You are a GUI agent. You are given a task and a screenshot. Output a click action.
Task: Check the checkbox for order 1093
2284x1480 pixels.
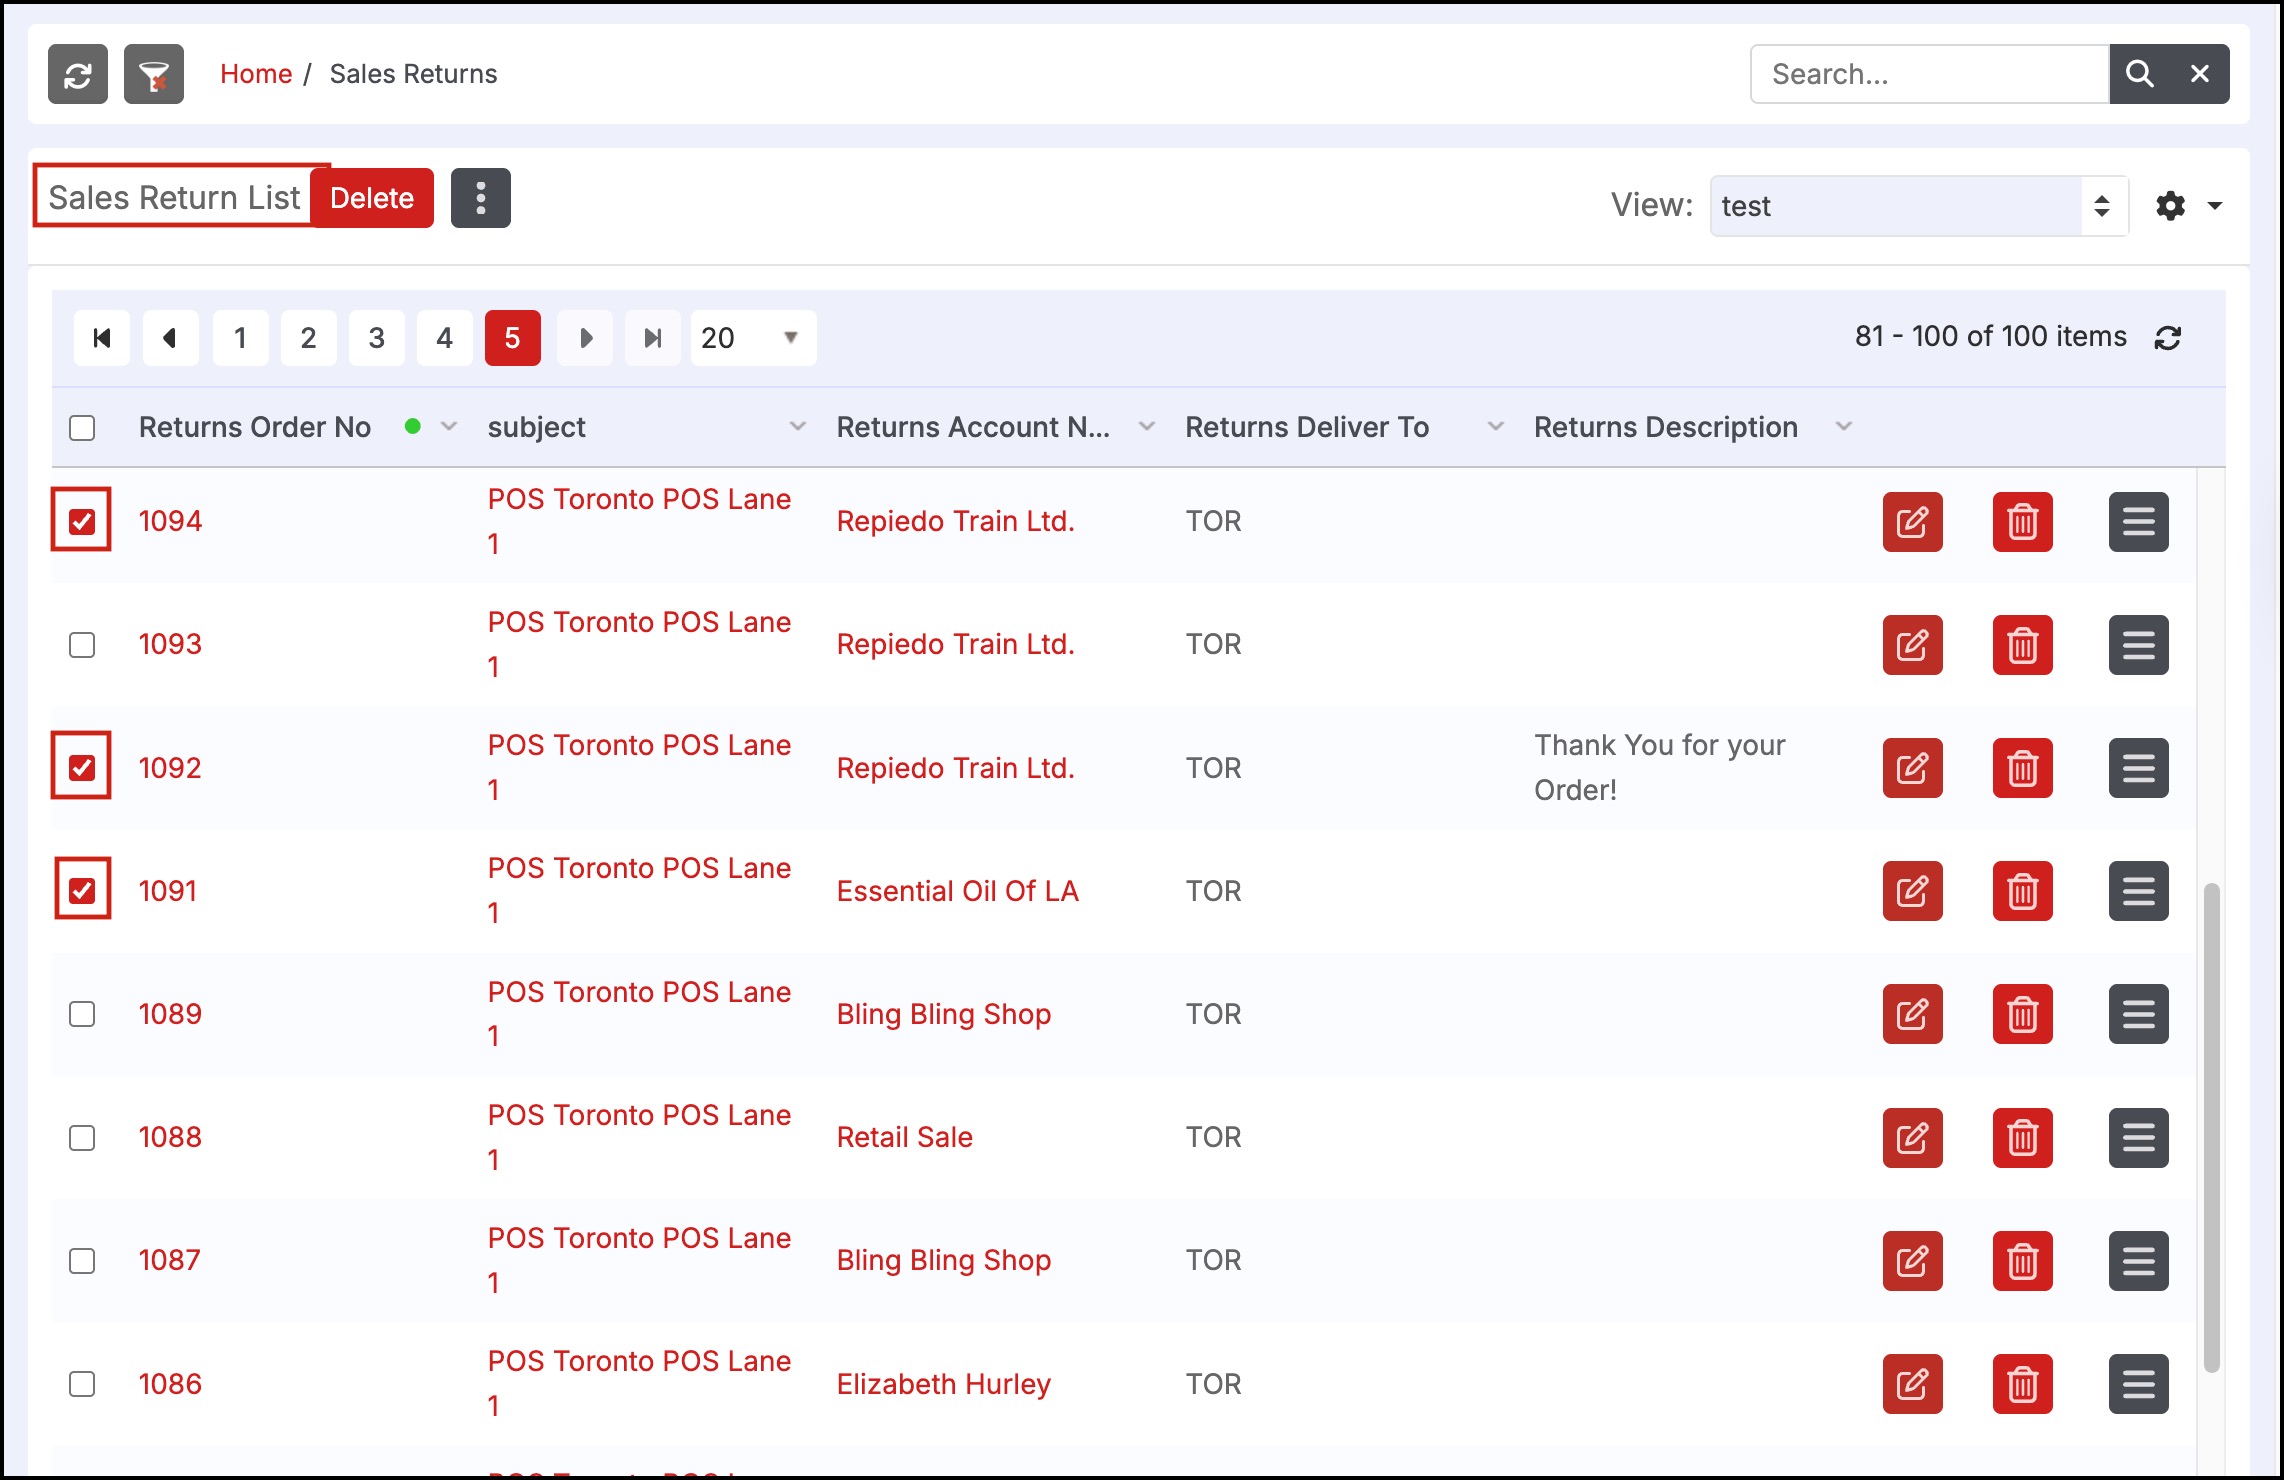click(82, 645)
